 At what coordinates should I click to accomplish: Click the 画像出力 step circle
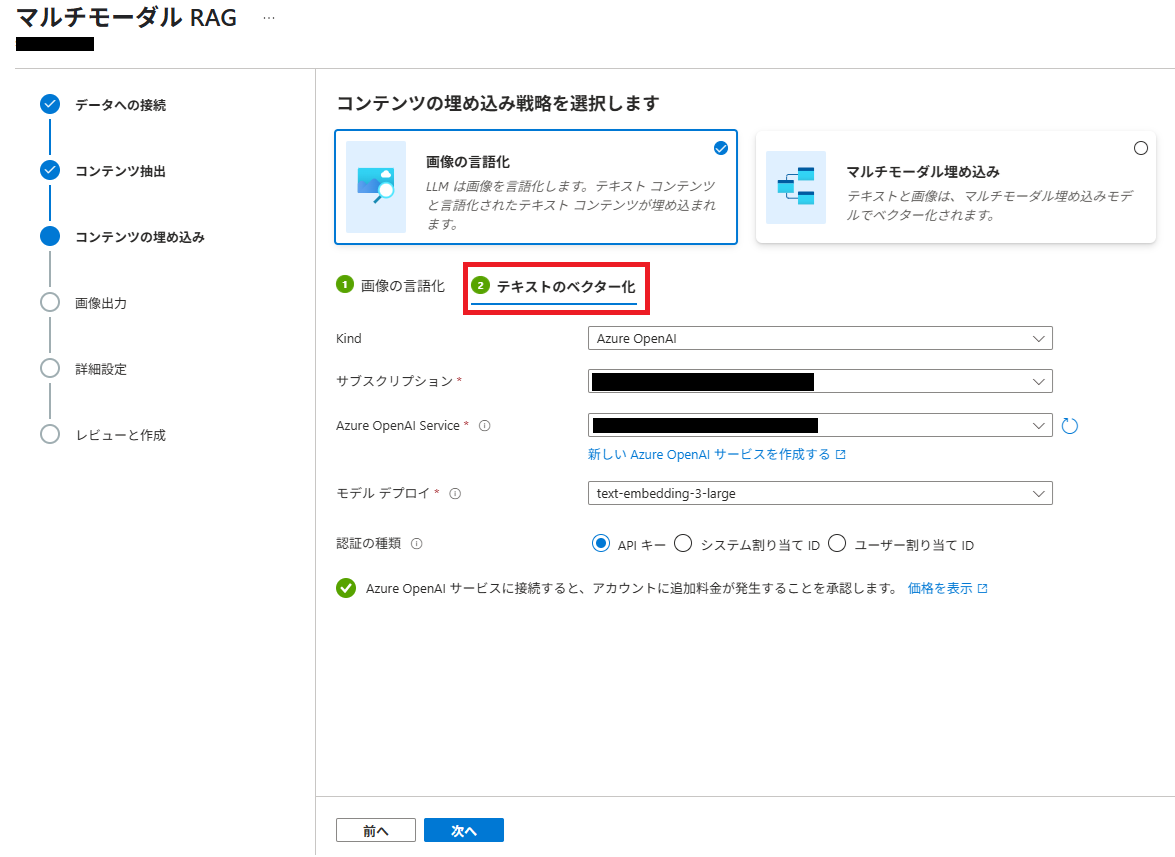[x=50, y=302]
